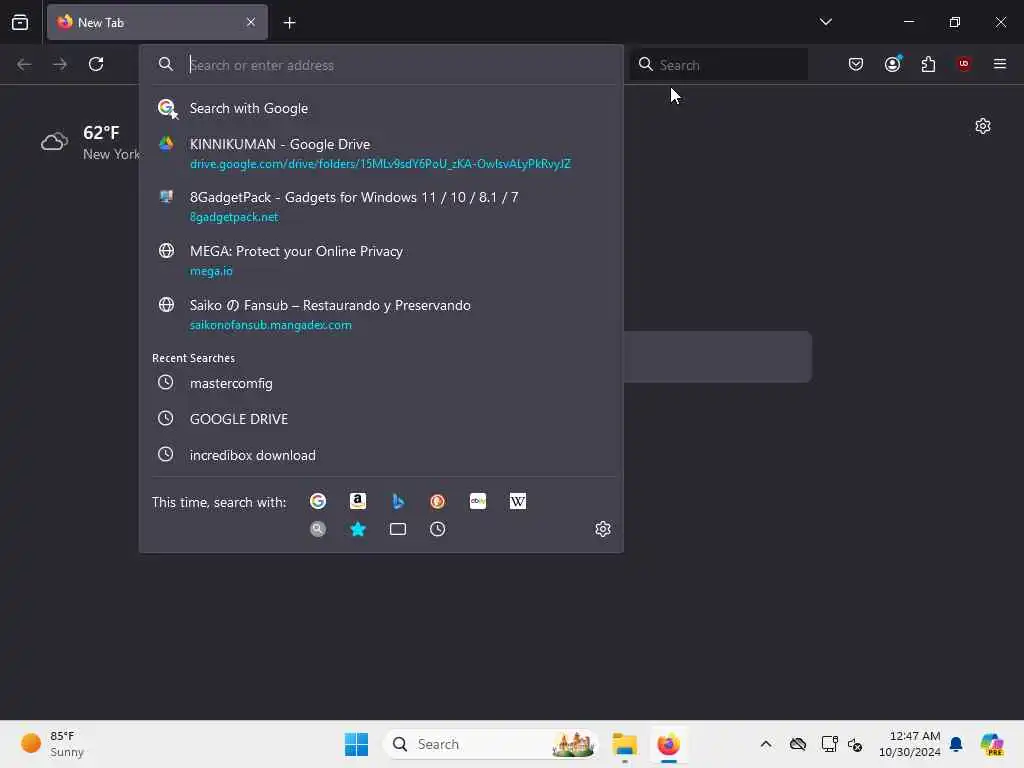Search this time with Google icon

pos(318,501)
